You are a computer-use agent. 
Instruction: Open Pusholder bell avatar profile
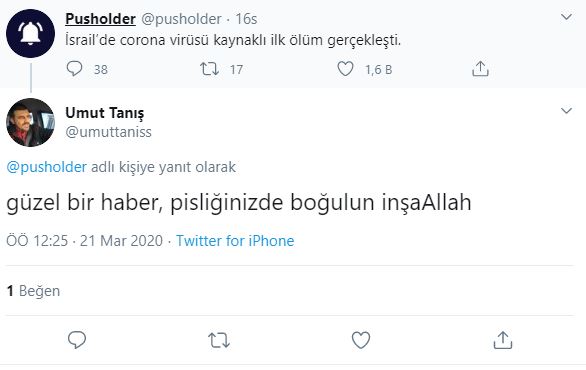click(x=30, y=33)
